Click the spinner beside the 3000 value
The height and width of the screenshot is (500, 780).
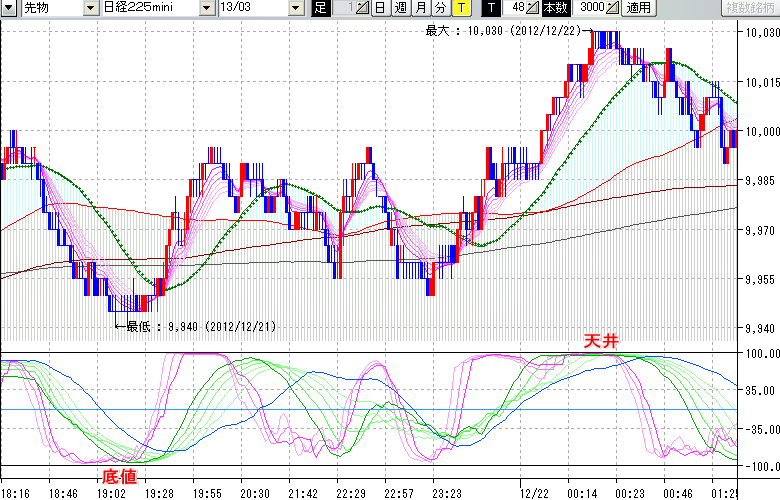click(x=612, y=8)
